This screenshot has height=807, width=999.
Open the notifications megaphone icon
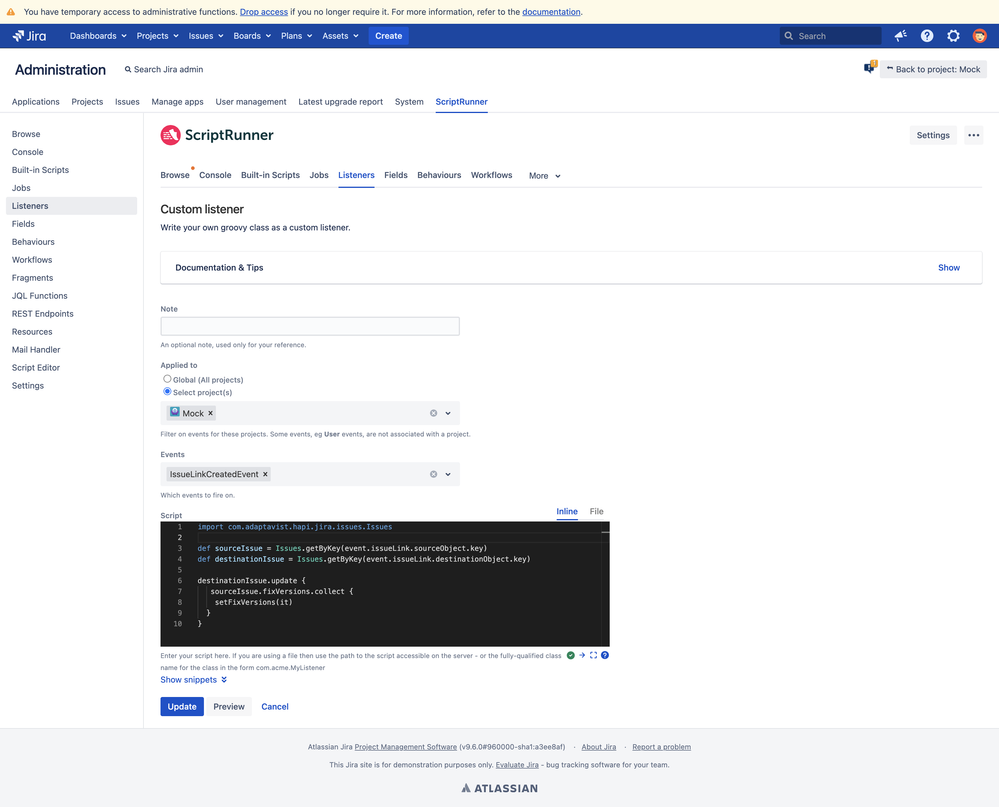coord(900,36)
